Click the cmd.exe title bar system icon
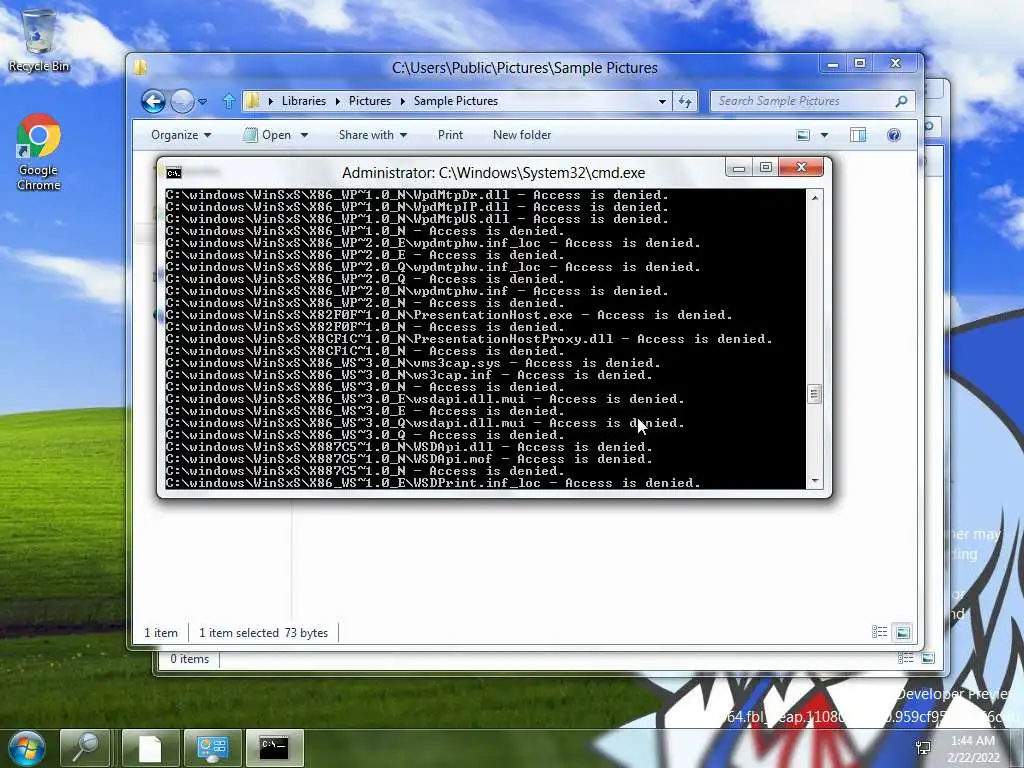The width and height of the screenshot is (1024, 768). [x=174, y=172]
